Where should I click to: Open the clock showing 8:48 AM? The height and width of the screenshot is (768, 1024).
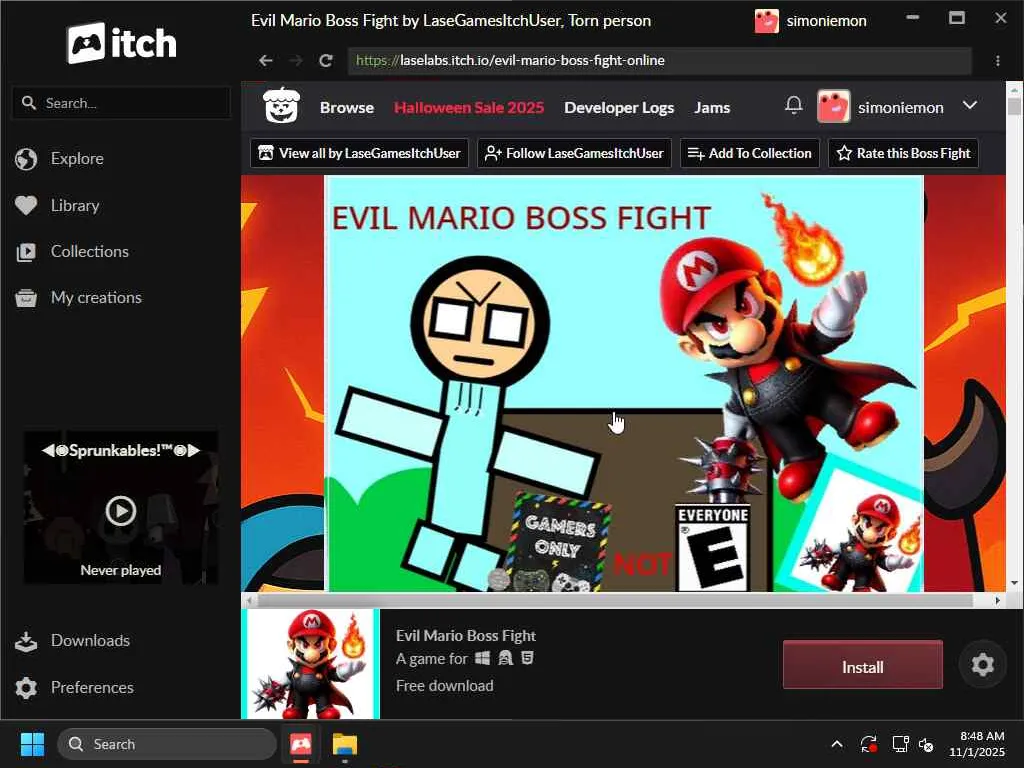[976, 744]
